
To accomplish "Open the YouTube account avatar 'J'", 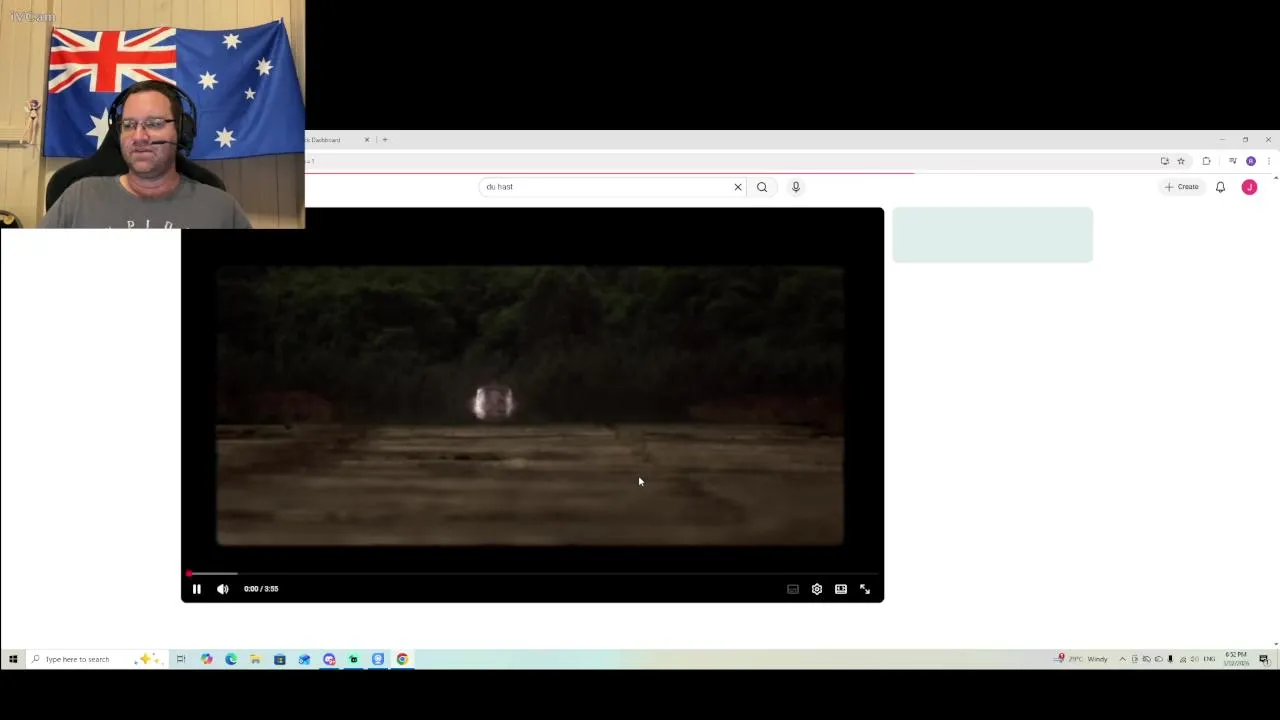I will (x=1249, y=187).
